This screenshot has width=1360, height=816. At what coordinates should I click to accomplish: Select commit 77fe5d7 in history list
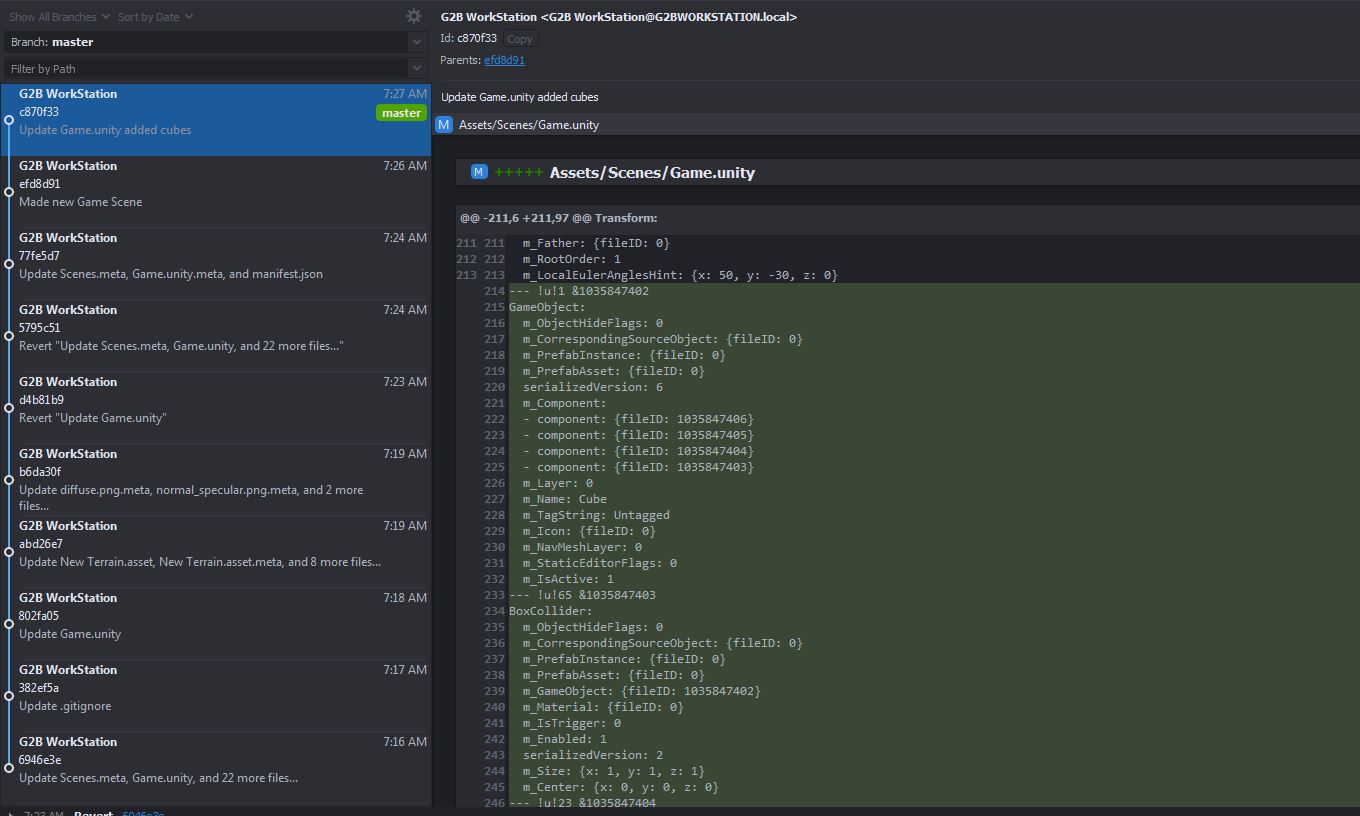click(200, 256)
